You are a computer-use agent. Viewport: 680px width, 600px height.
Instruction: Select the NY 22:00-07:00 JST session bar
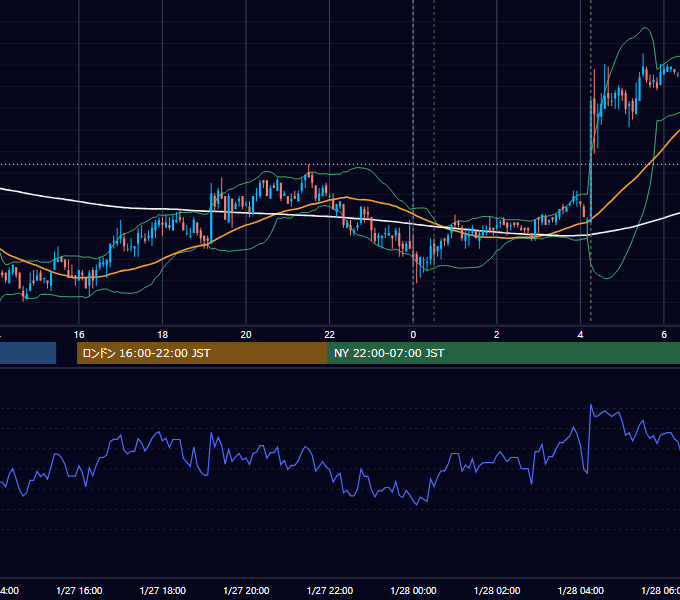click(504, 353)
